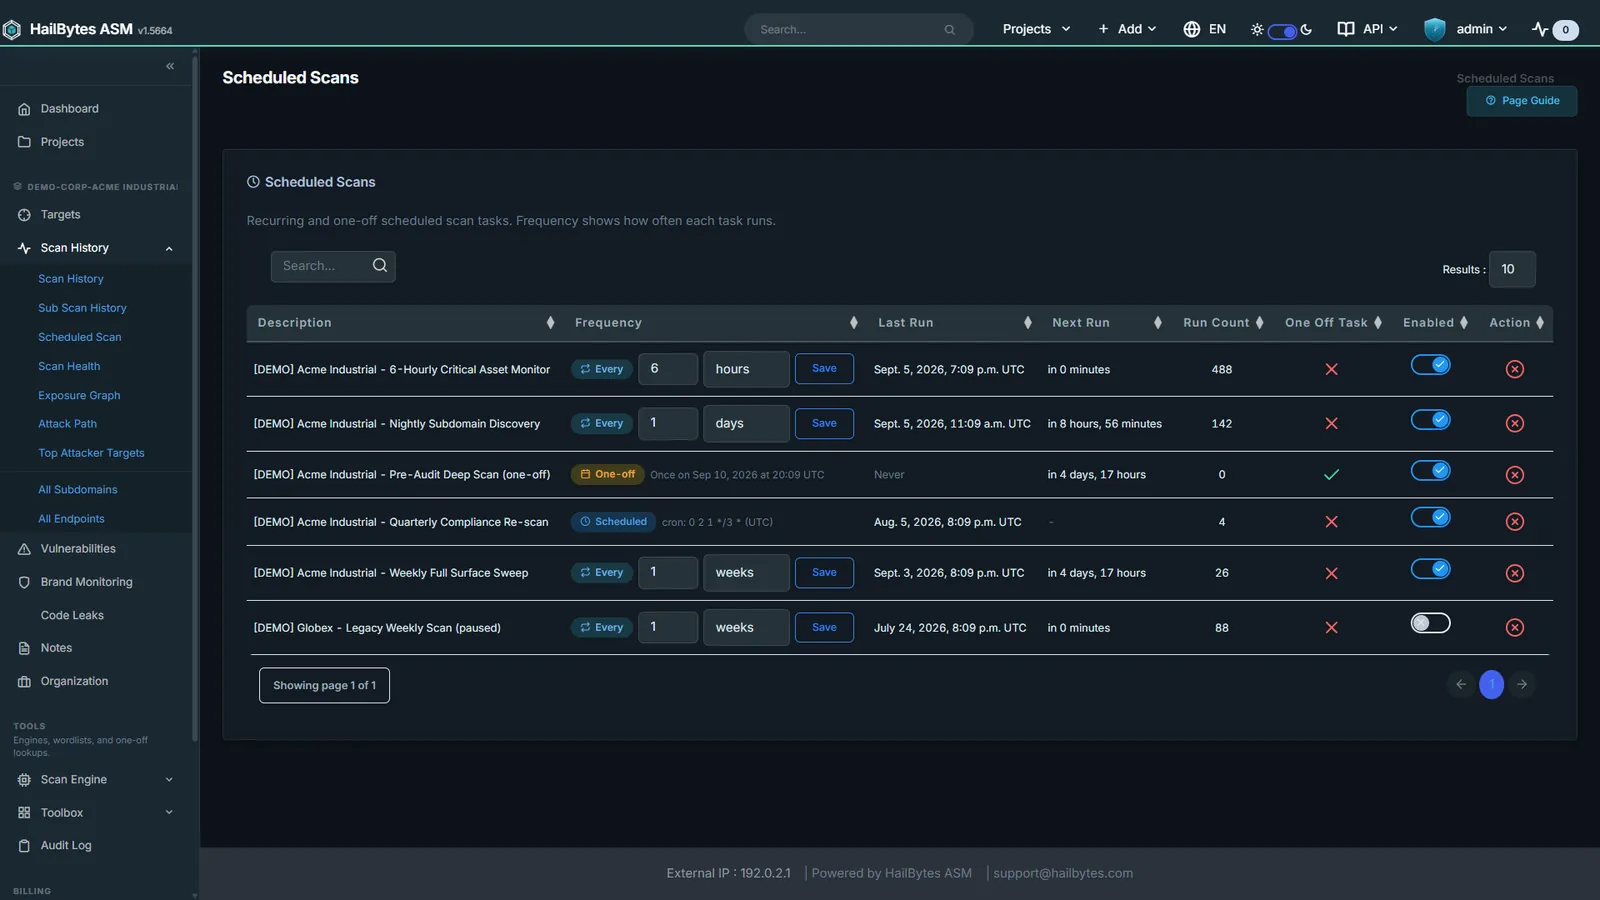
Task: Disable 6-Hourly Critical Asset Monitor toggle
Action: click(x=1431, y=365)
